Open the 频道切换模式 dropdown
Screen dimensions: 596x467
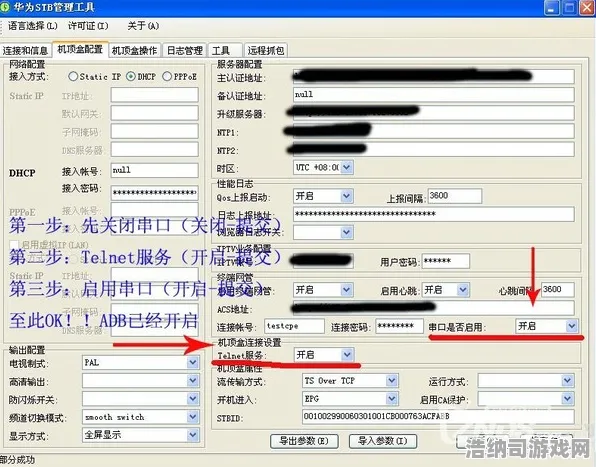click(x=193, y=417)
